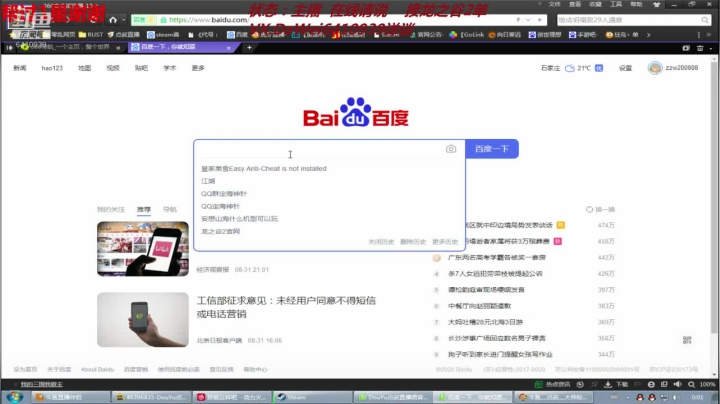Viewport: 720px width, 404px height.
Task: Click 关闭历史 in the suggestion box
Action: point(381,241)
